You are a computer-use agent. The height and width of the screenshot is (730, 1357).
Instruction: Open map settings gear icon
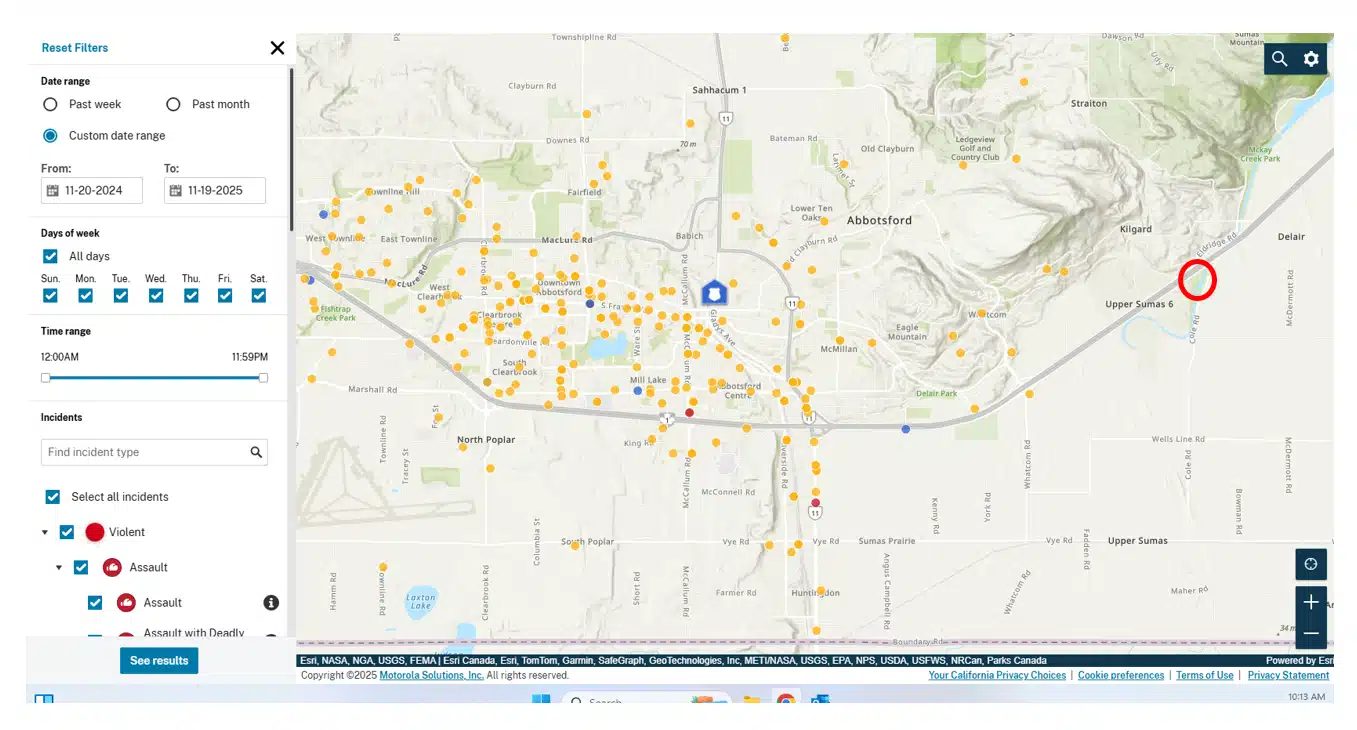1311,59
